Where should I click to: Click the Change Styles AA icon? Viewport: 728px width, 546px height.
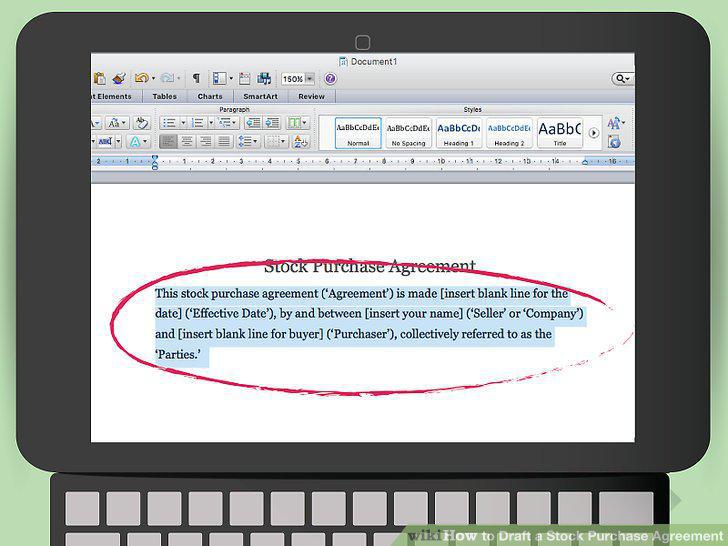[x=614, y=123]
